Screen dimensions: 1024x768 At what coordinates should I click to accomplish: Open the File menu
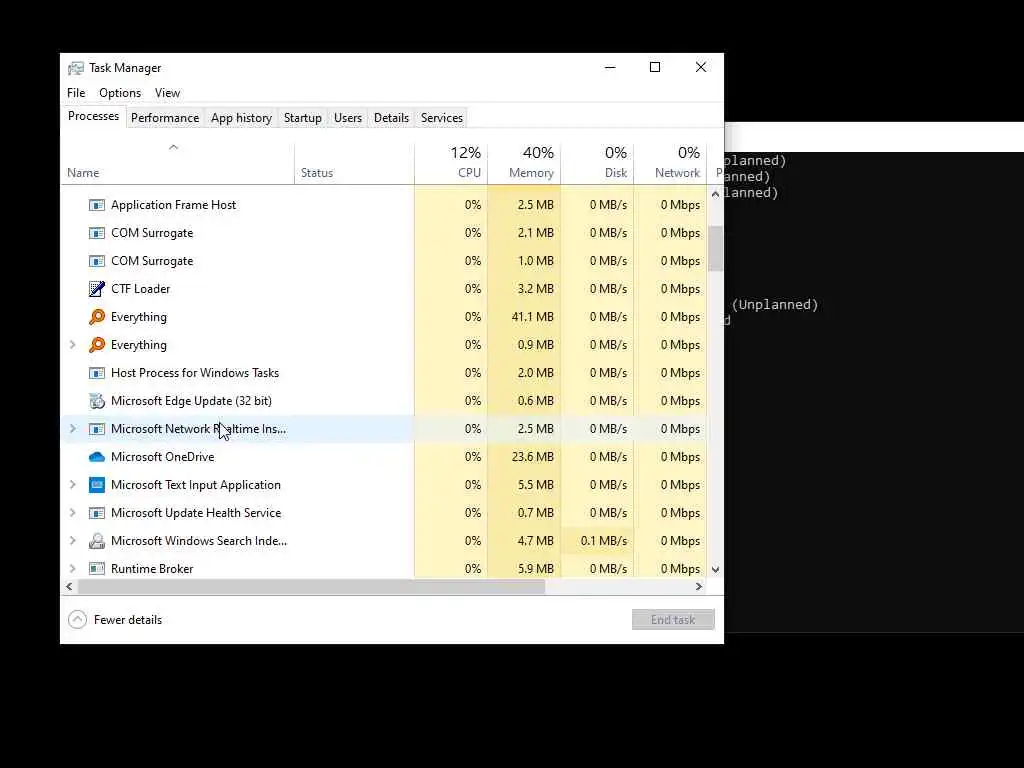(76, 93)
